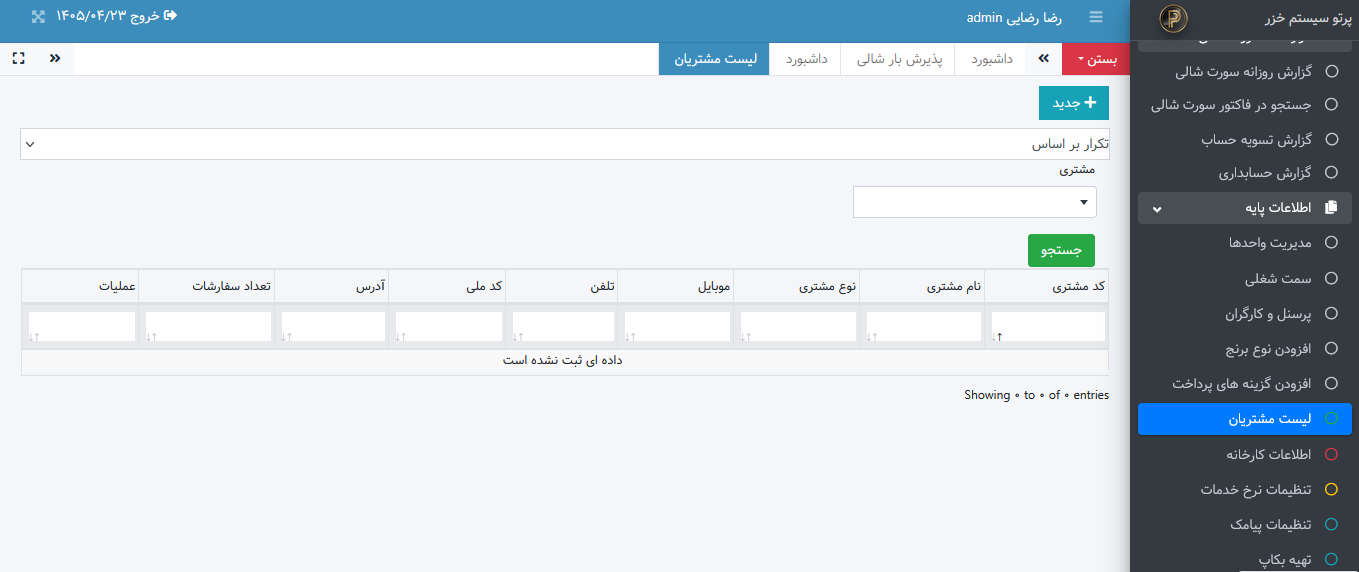This screenshot has height=572, width=1359.
Task: Switch to the داشبورد tab next to بستن
Action: pos(992,59)
